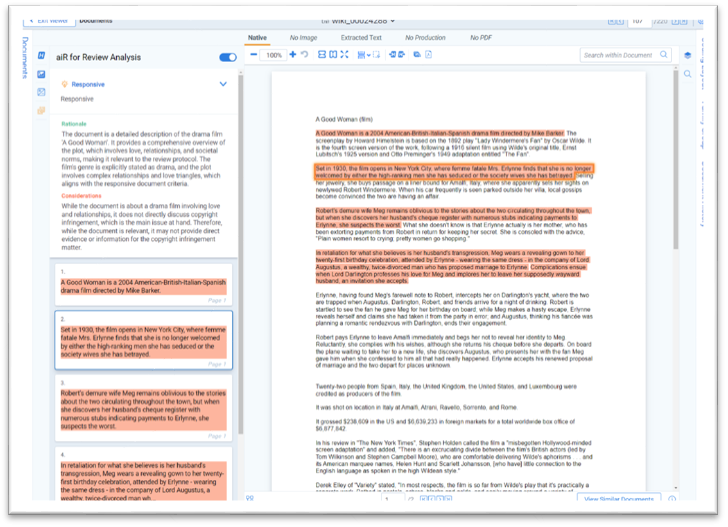
Task: Click the right sidebar search magnifier icon
Action: pyautogui.click(x=688, y=74)
